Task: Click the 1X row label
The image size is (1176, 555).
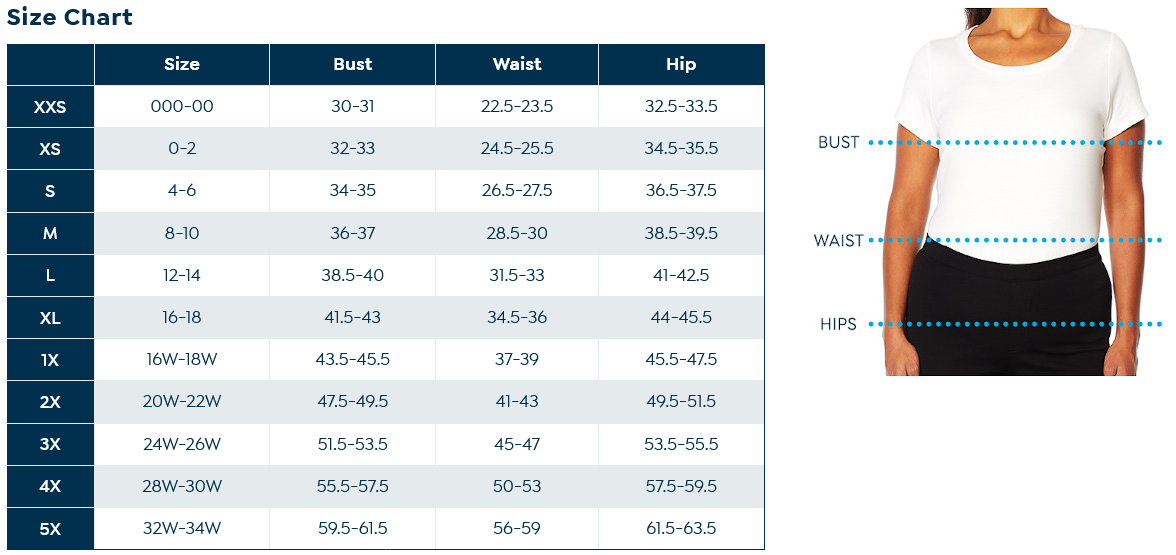Action: coord(50,360)
